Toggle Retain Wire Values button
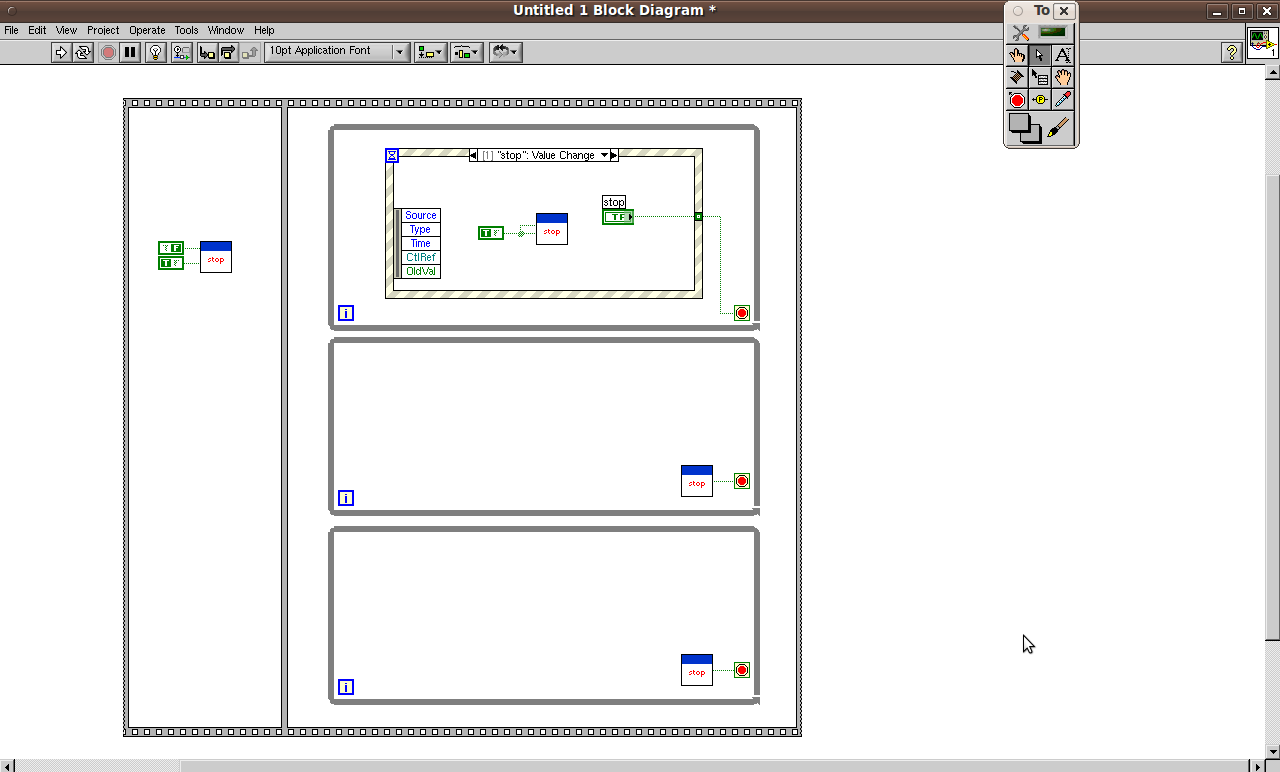The height and width of the screenshot is (772, 1280). [181, 52]
